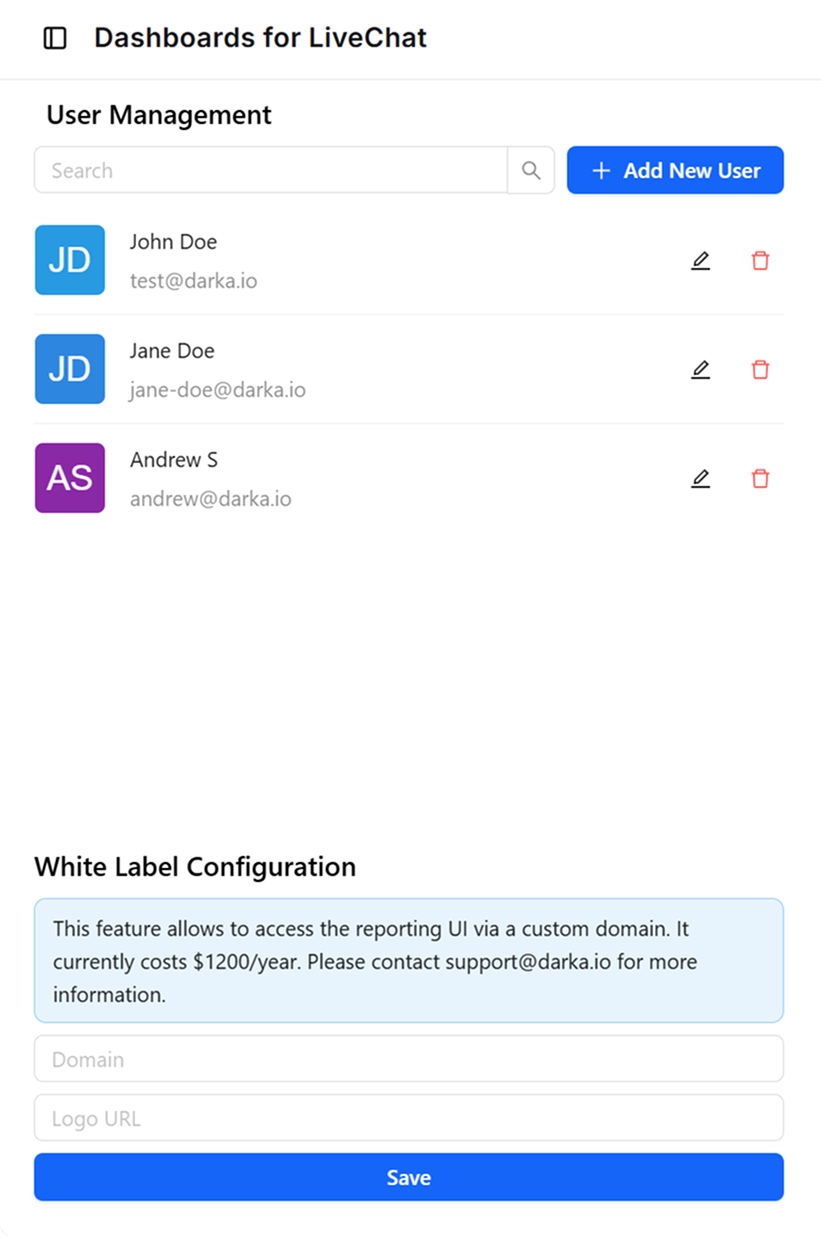Image resolution: width=821 pixels, height=1238 pixels.
Task: Click the Search input field
Action: point(270,170)
